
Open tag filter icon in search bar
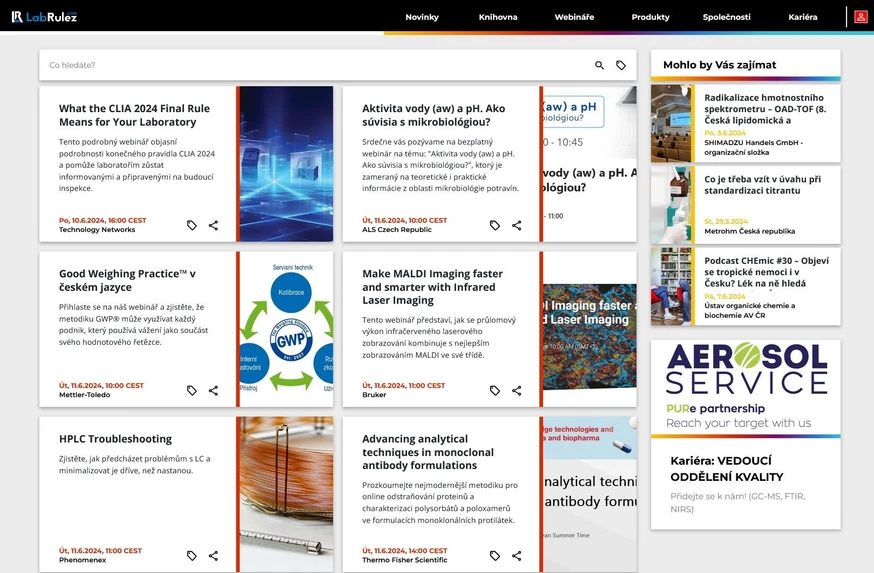pos(621,65)
